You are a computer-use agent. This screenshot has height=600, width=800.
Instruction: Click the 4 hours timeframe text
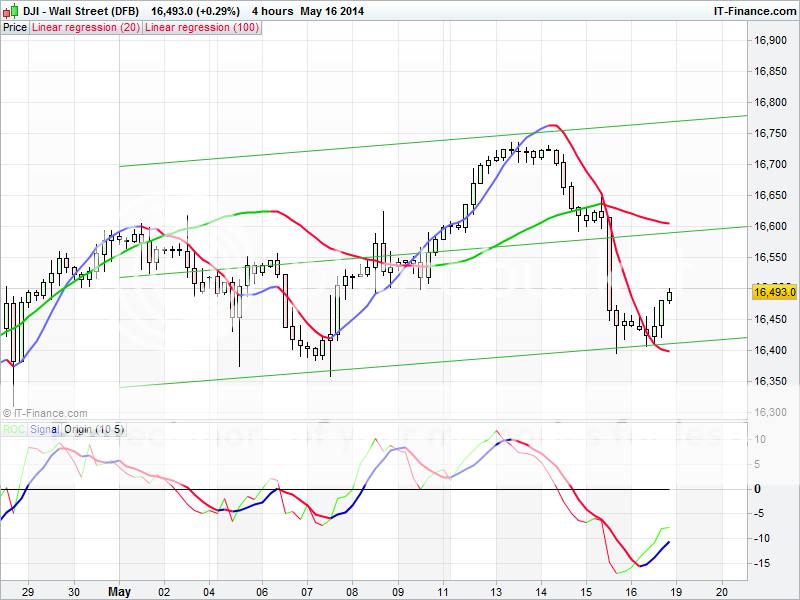pyautogui.click(x=273, y=11)
